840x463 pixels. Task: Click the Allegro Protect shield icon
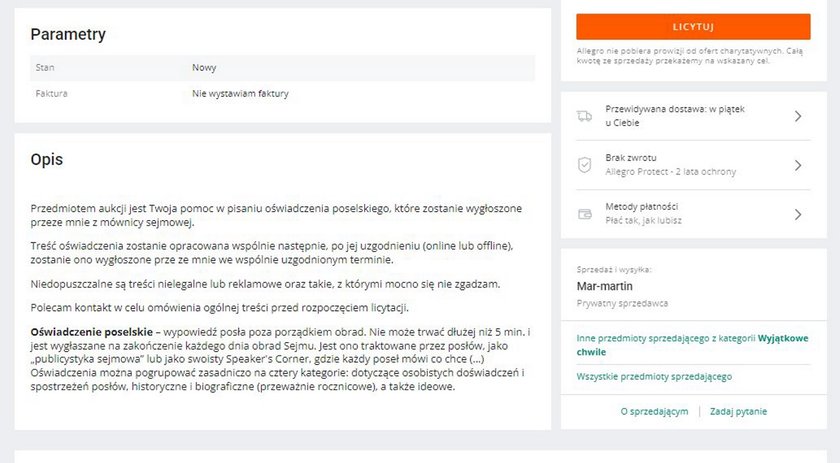(x=584, y=165)
